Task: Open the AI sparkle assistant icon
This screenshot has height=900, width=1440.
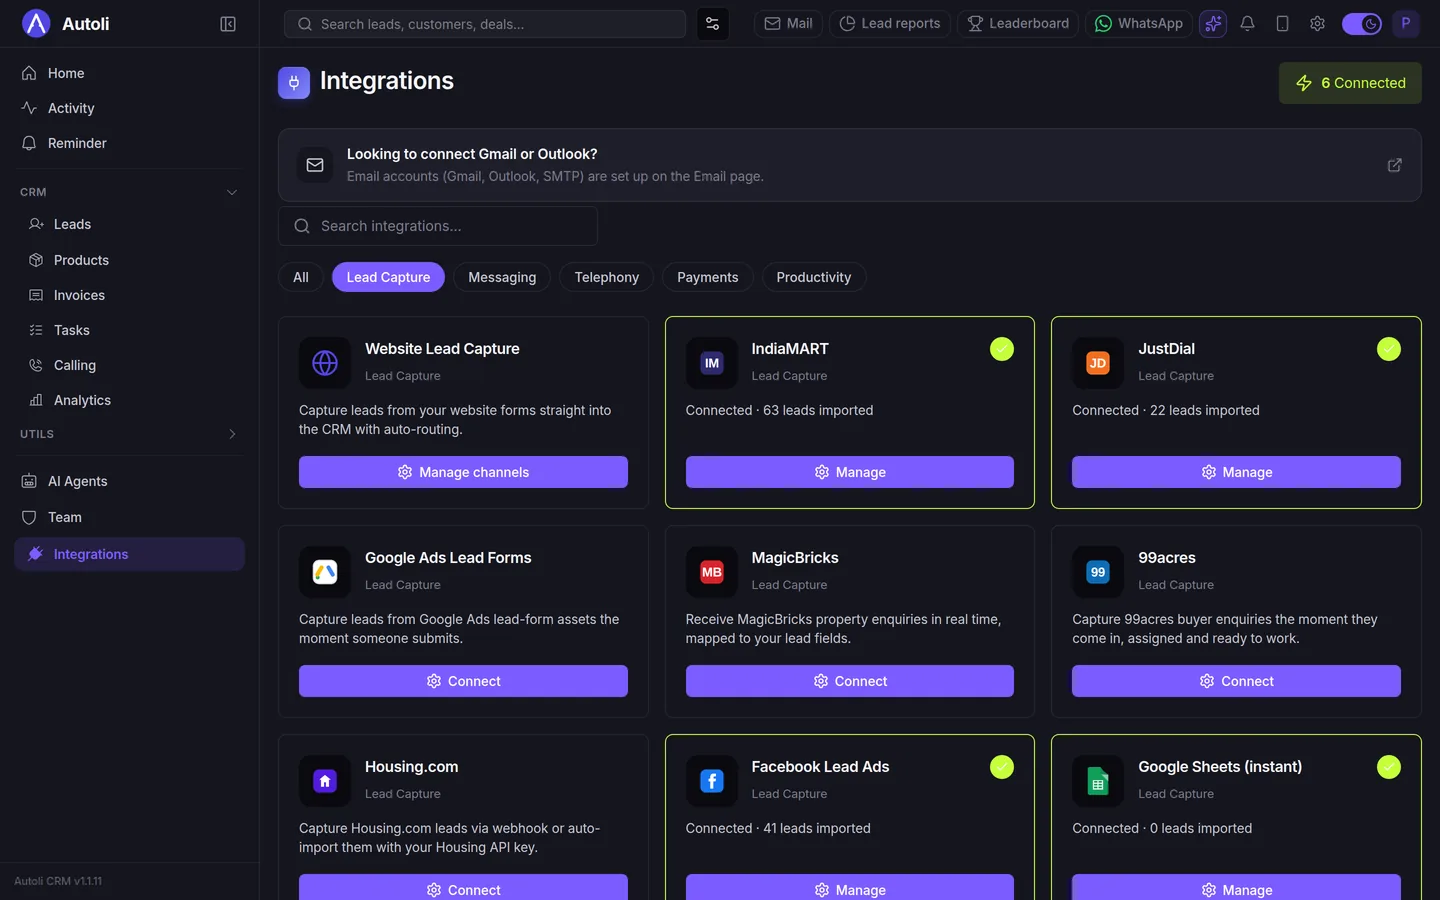Action: tap(1213, 24)
